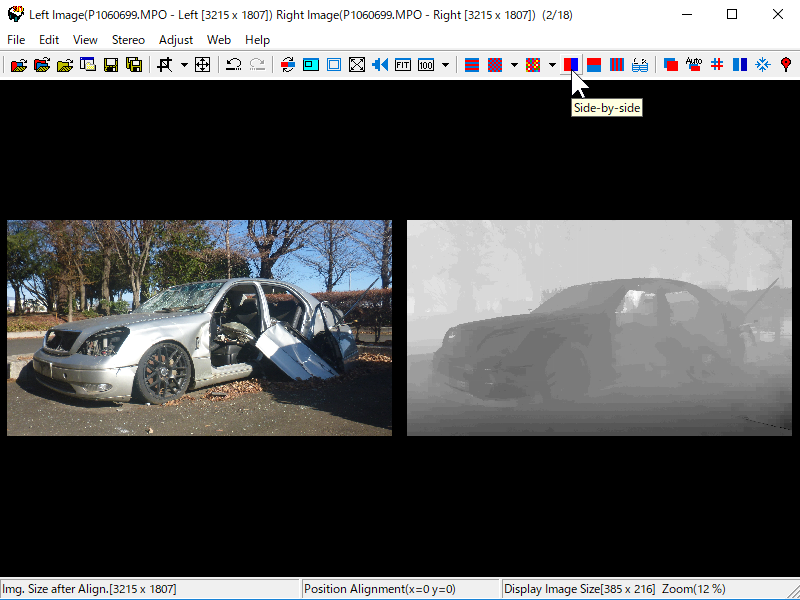This screenshot has width=800, height=600.
Task: Expand the crop options dropdown arrow
Action: pyautogui.click(x=184, y=65)
